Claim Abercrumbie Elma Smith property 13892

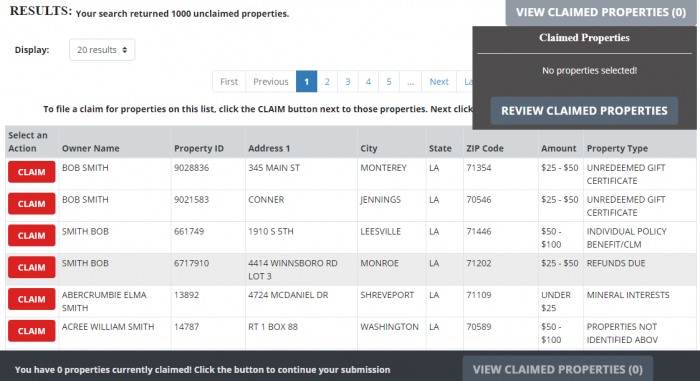[x=31, y=299]
